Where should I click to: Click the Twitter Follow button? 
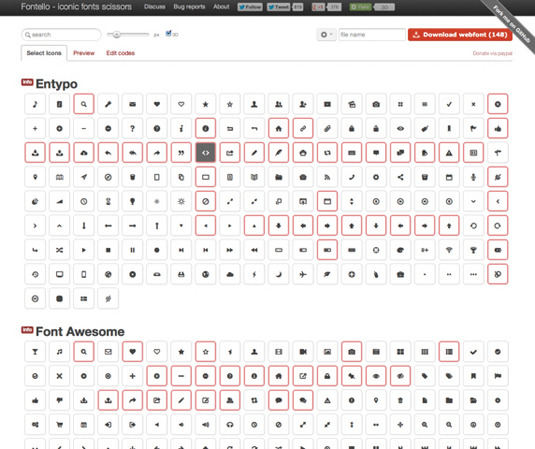click(250, 7)
